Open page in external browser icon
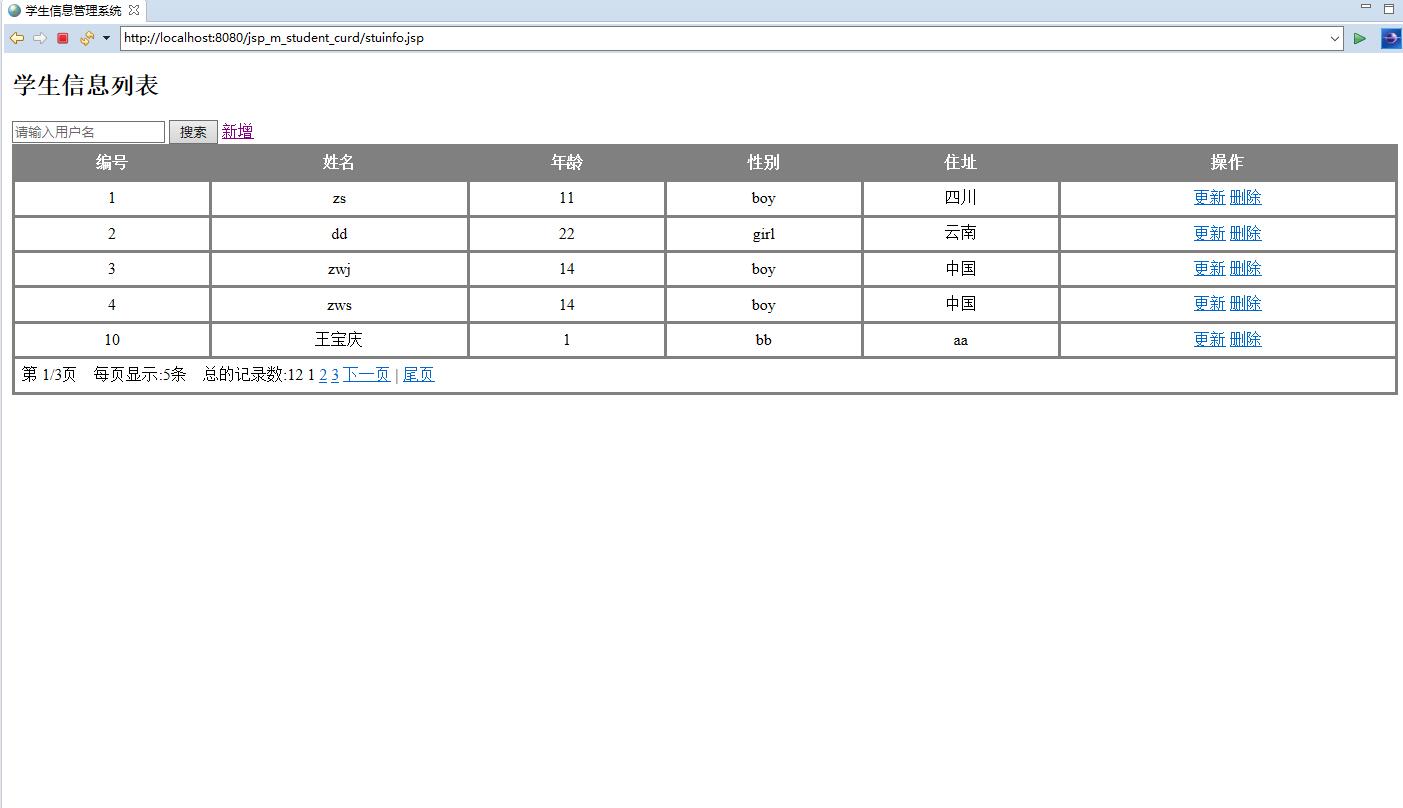The width and height of the screenshot is (1403, 808). click(x=1390, y=38)
